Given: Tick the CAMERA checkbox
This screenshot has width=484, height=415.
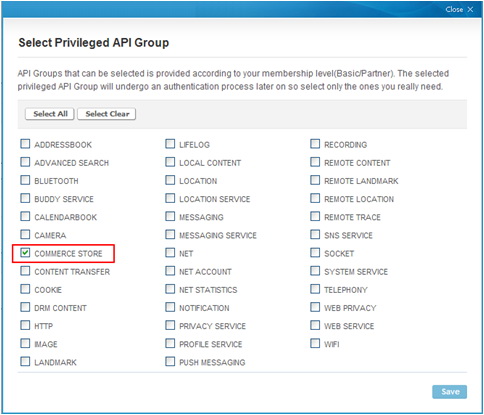Looking at the screenshot, I should [25, 235].
